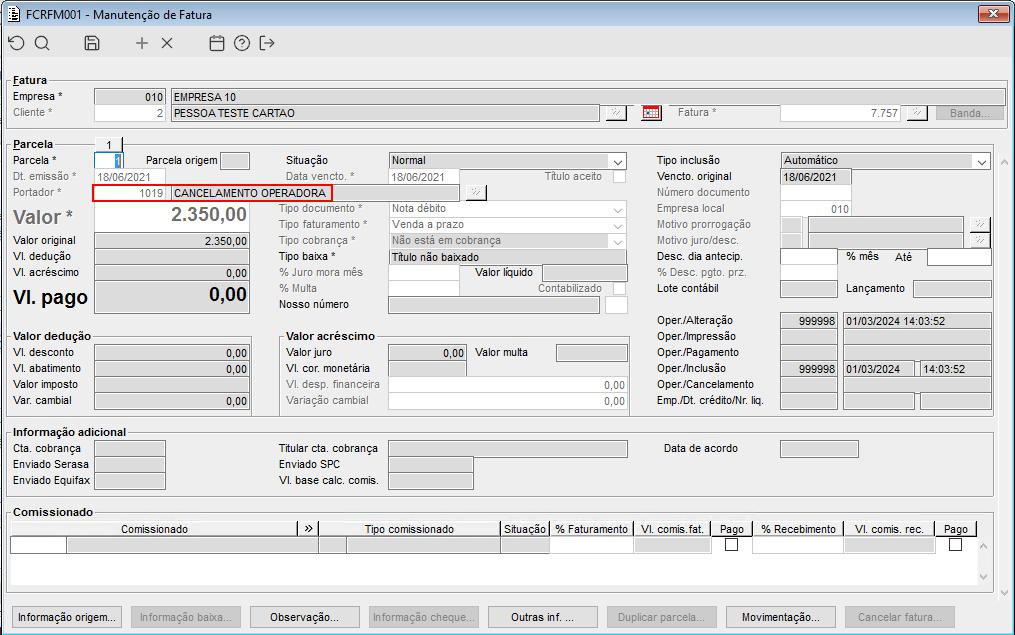
Task: Open the Situação dropdown showing Normal
Action: (618, 161)
